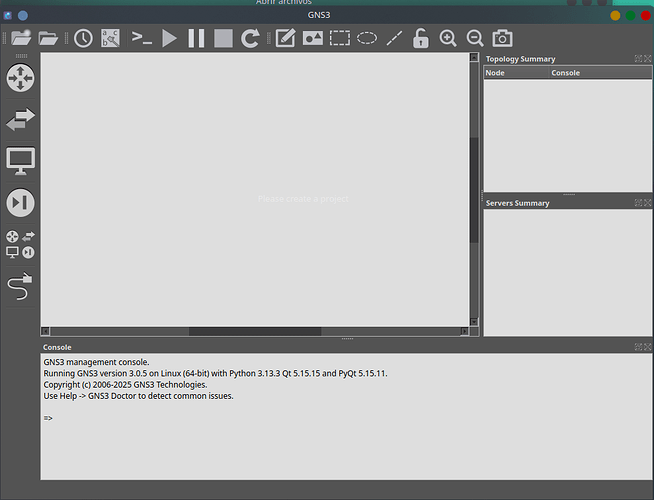
Task: Click the Console column header
Action: pos(601,73)
